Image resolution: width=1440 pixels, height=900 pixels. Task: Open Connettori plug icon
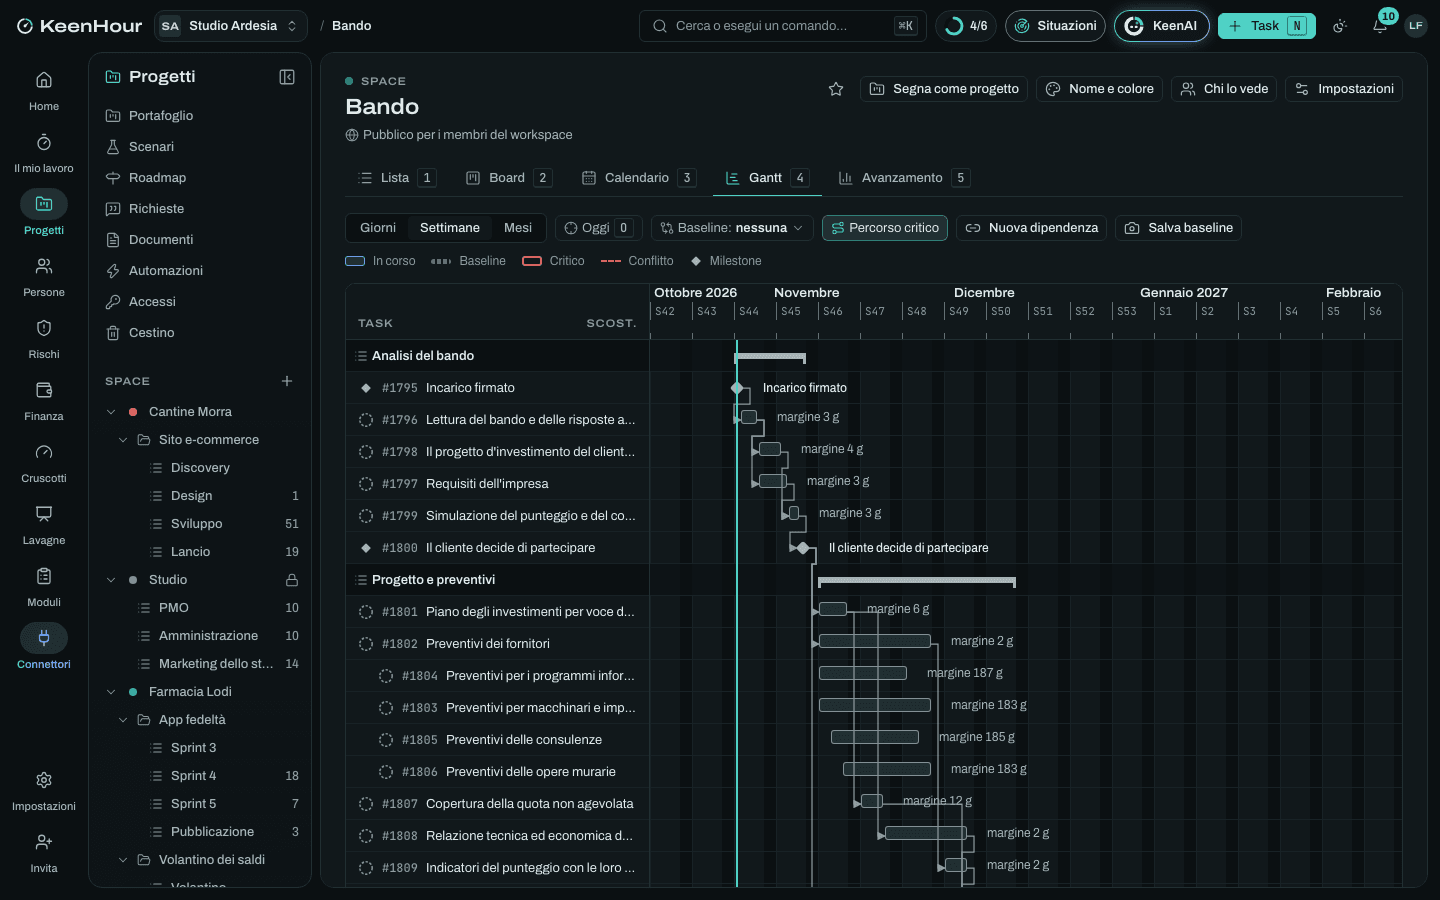[x=44, y=648]
